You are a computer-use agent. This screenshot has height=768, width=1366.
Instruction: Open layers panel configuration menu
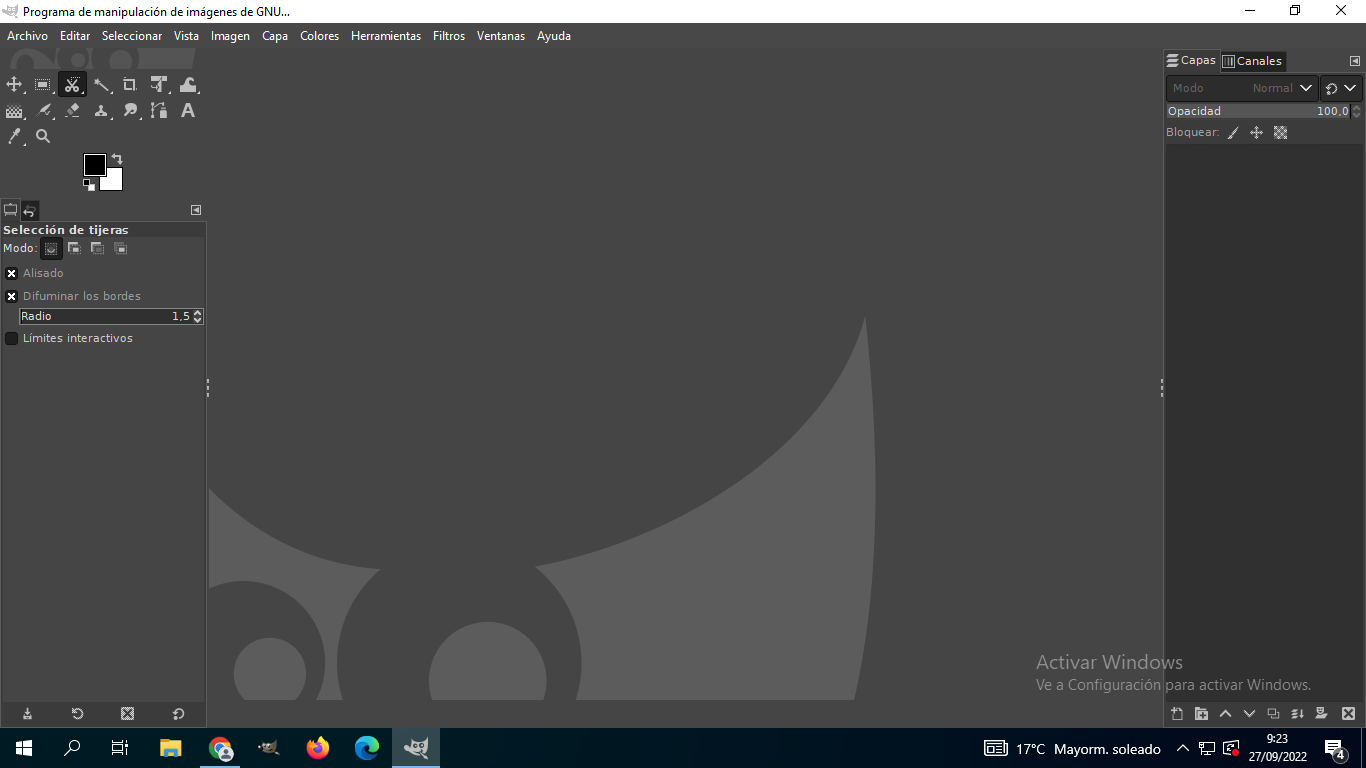coord(1355,61)
